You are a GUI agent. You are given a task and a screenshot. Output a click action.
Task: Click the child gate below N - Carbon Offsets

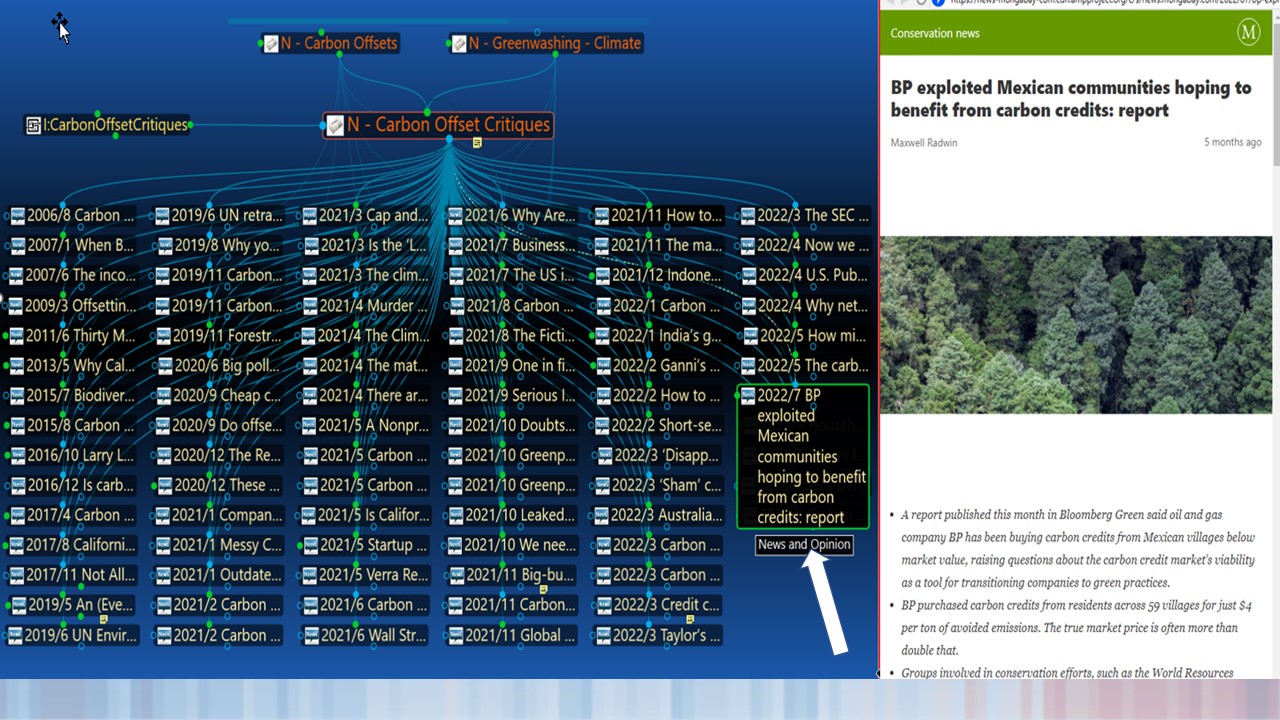coord(340,55)
